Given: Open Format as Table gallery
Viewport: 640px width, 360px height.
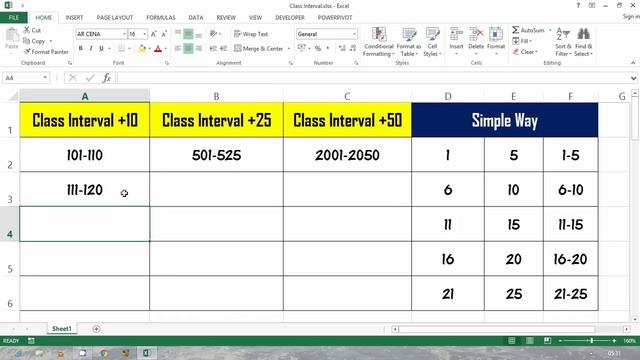Looking at the screenshot, I should (x=409, y=42).
